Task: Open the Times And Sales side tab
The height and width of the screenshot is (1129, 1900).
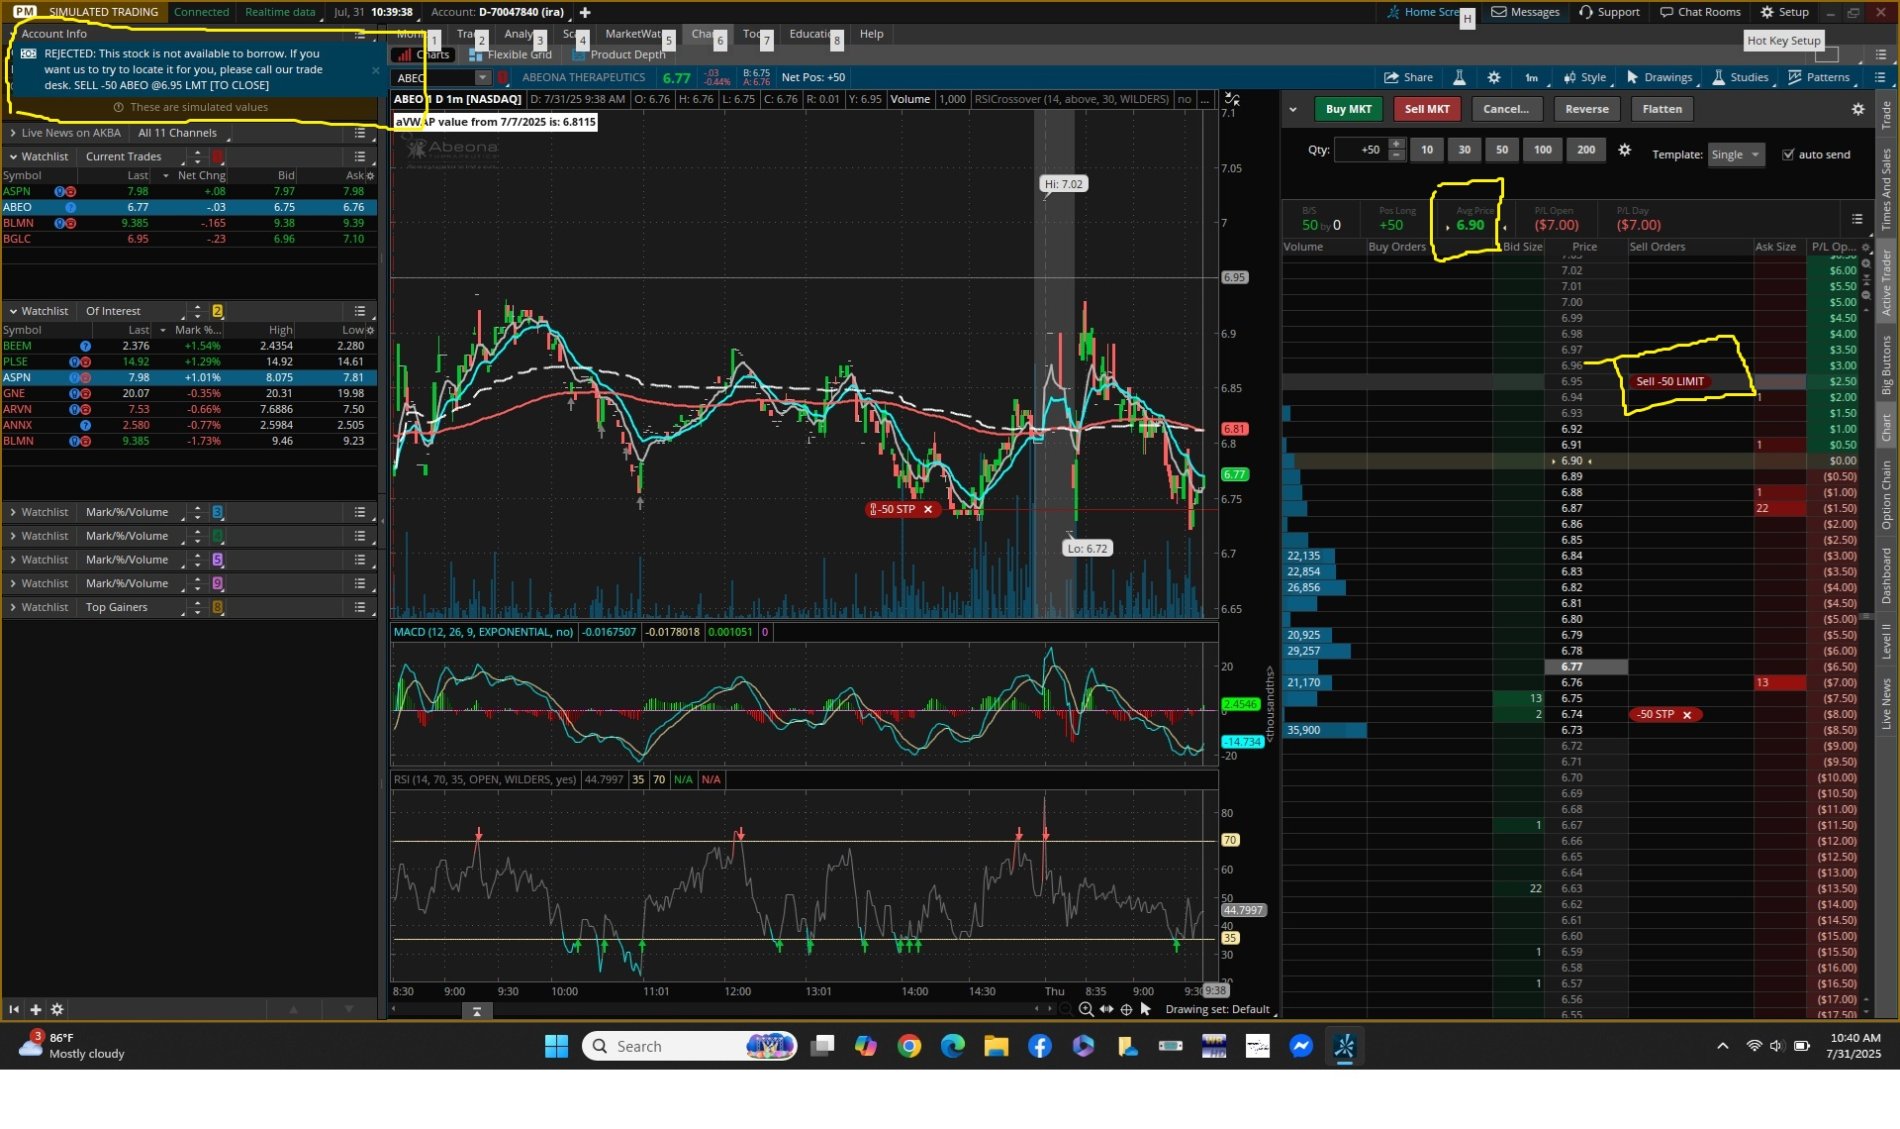Action: pos(1886,189)
